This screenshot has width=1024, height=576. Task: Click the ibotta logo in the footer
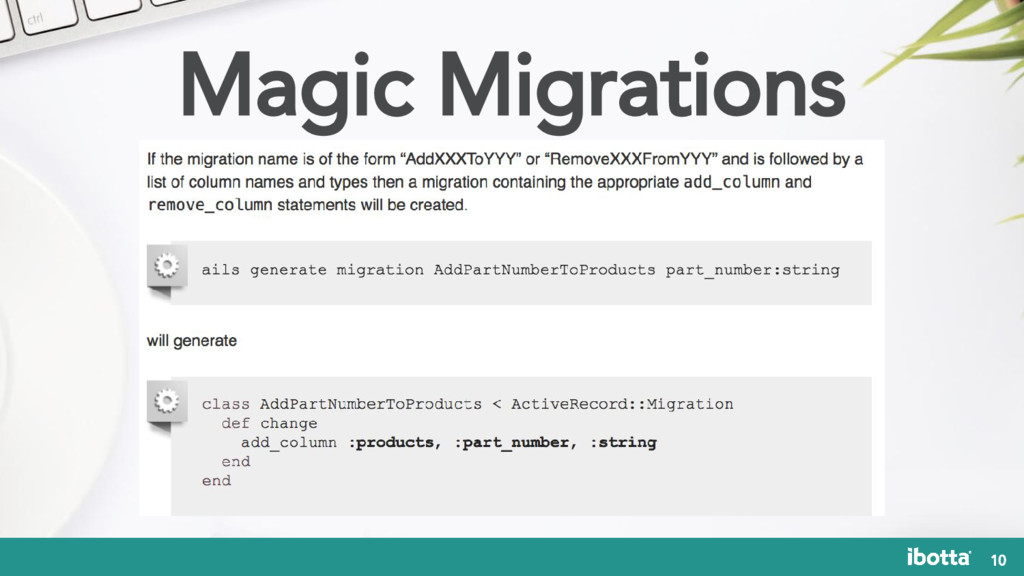pyautogui.click(x=938, y=556)
